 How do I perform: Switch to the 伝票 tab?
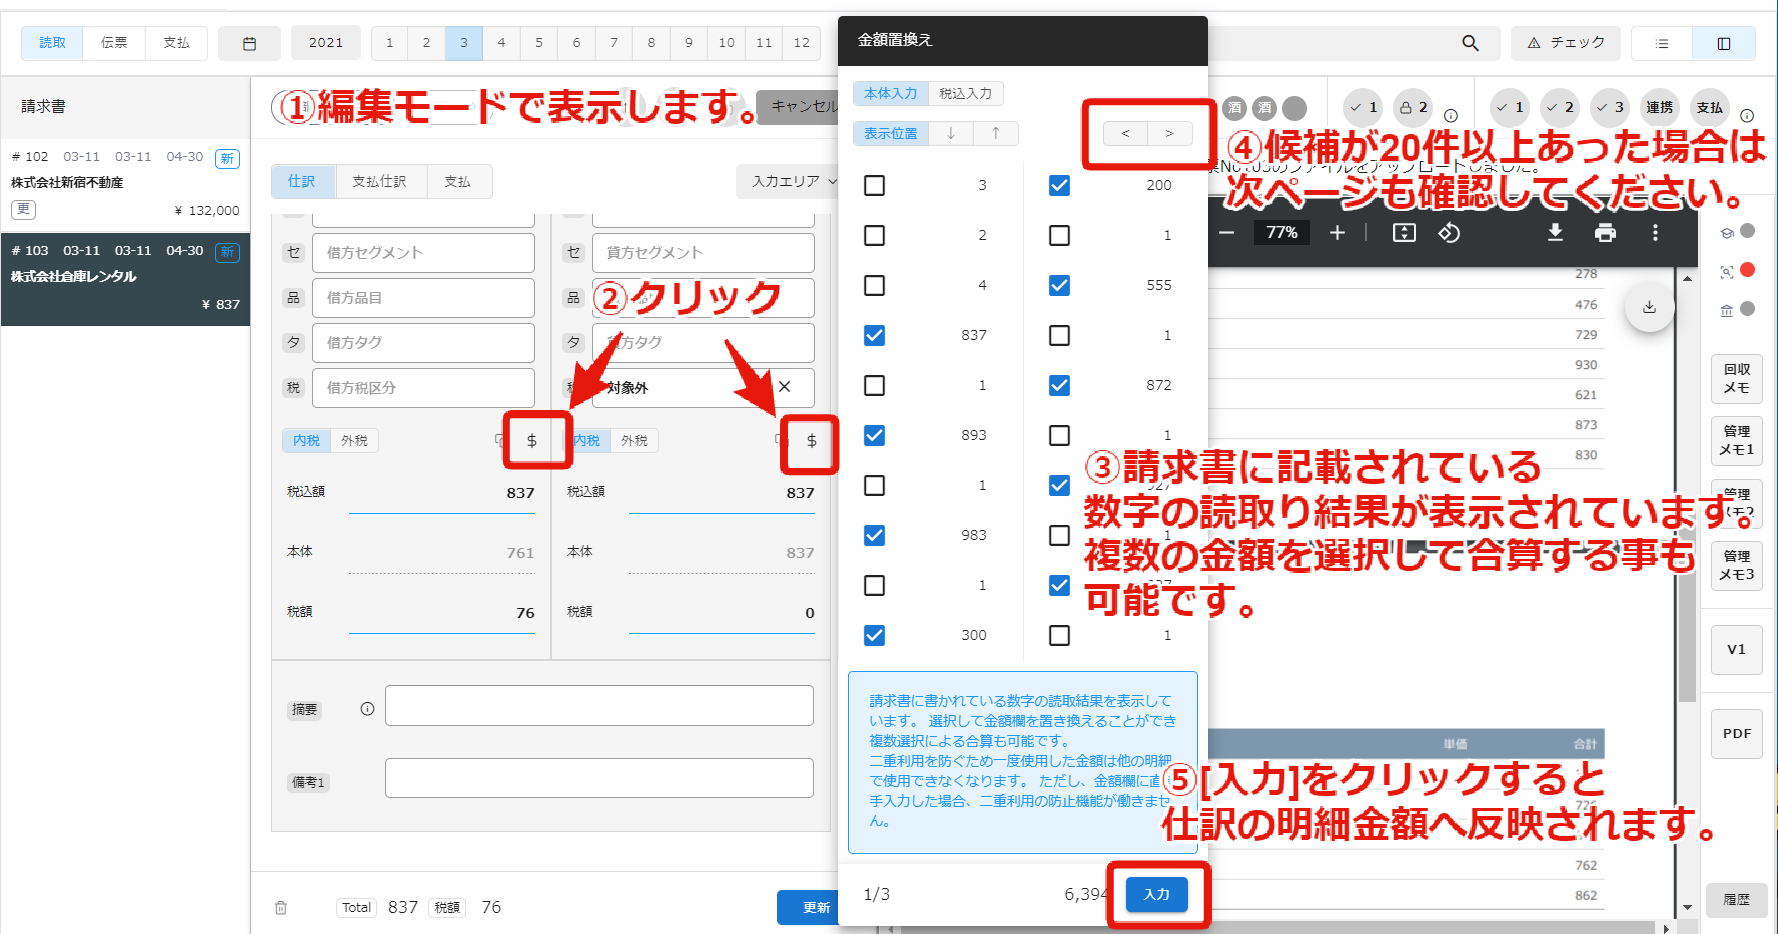114,43
